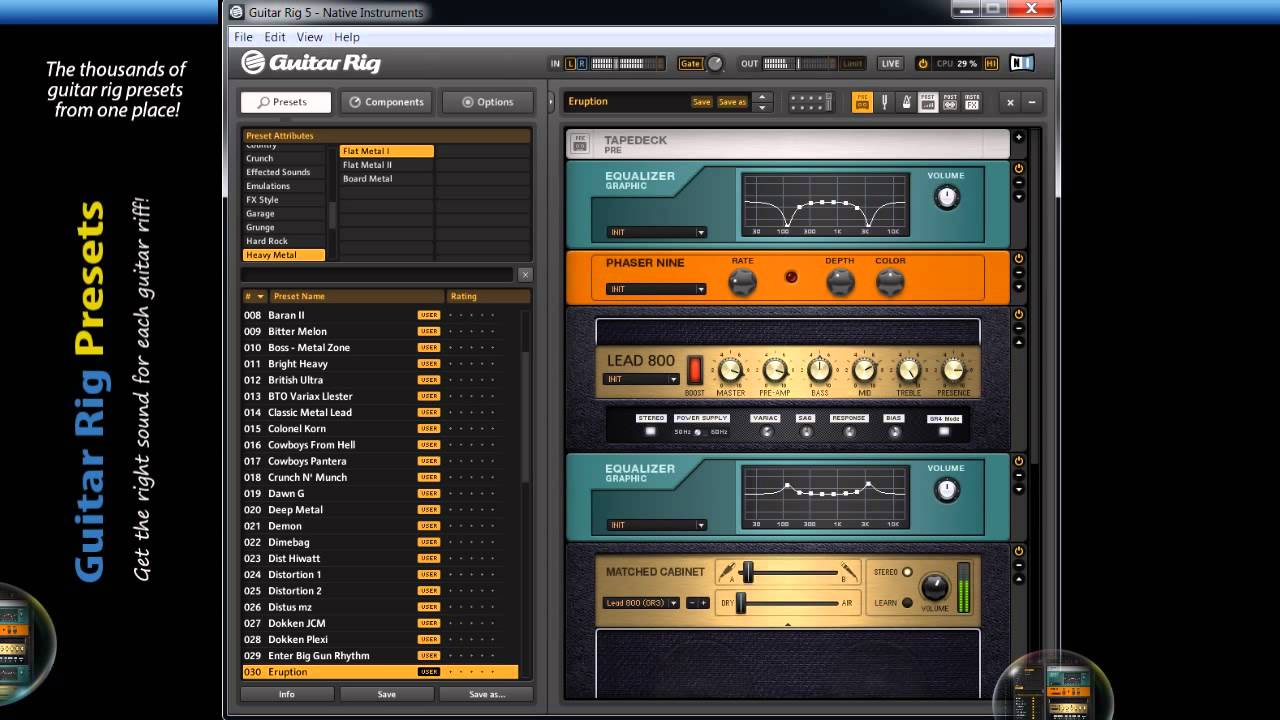Toggle the Lead 800 red Boost switch
This screenshot has width=1280, height=720.
(695, 370)
